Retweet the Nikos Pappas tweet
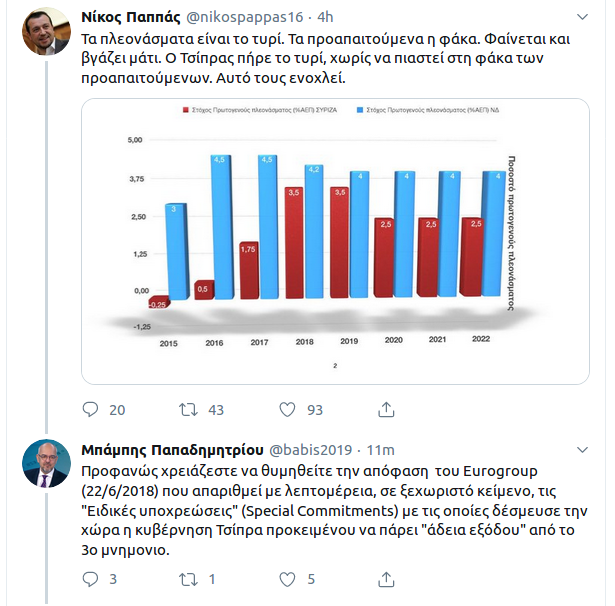 click(188, 410)
